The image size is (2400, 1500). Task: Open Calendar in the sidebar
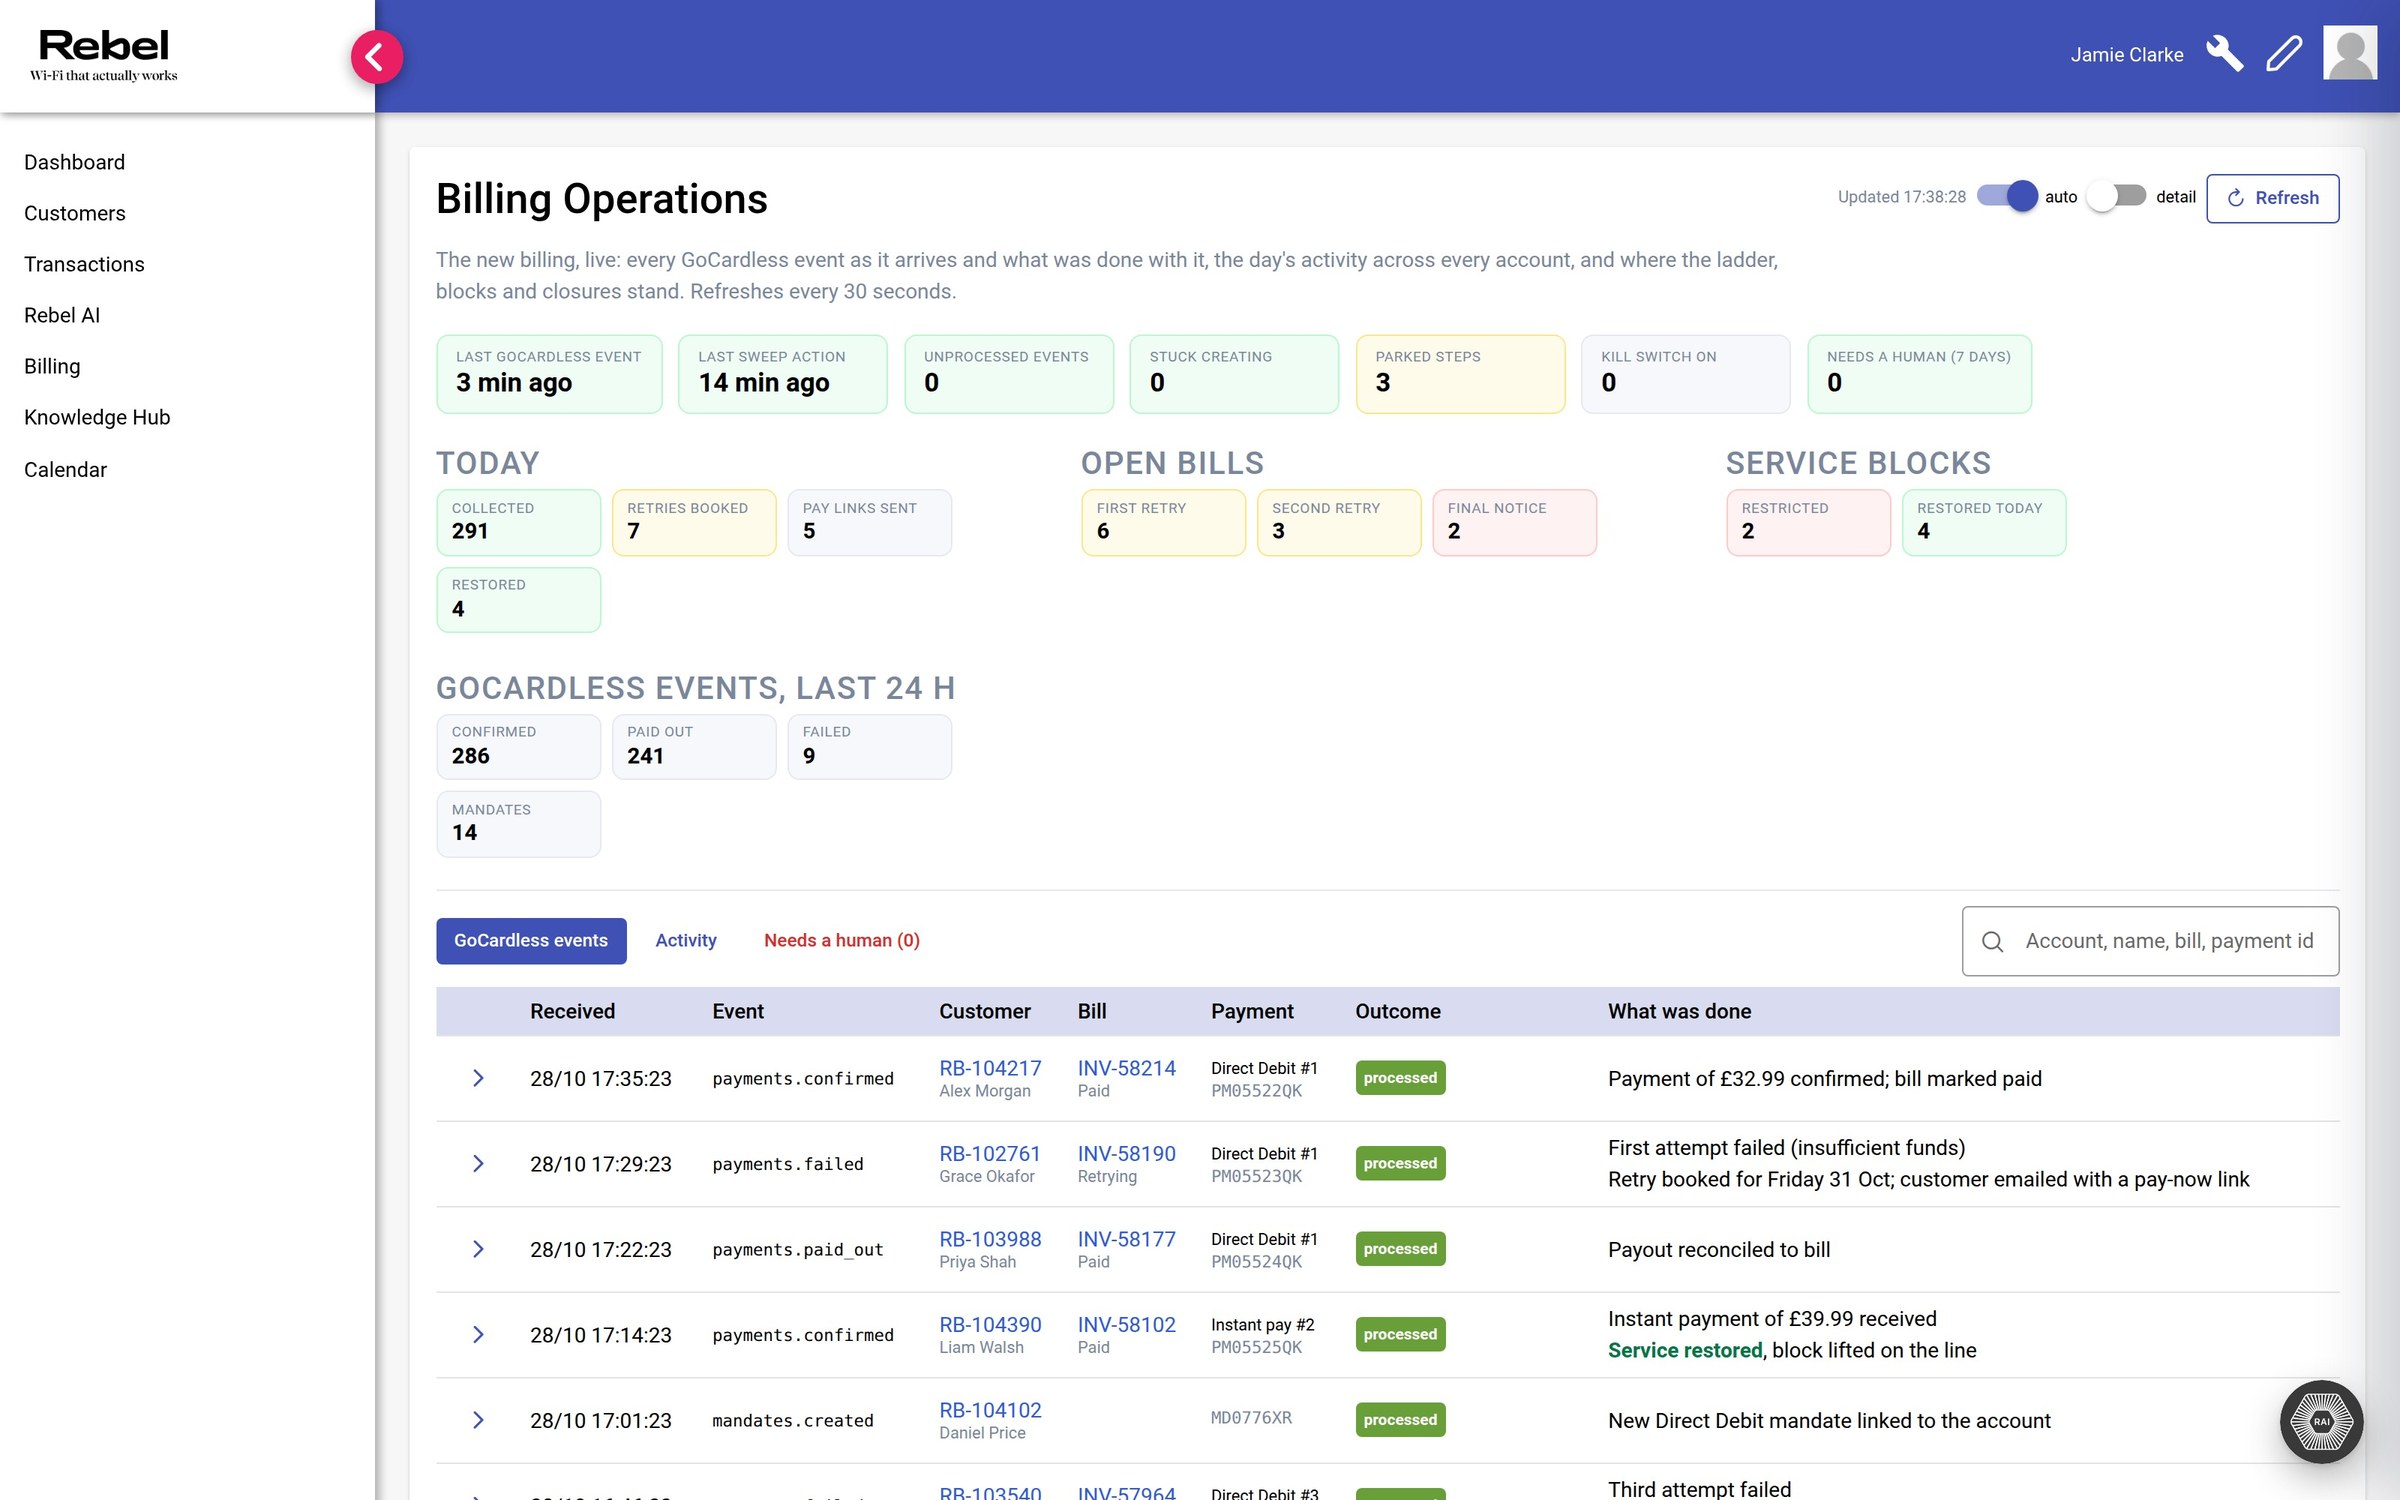(65, 469)
